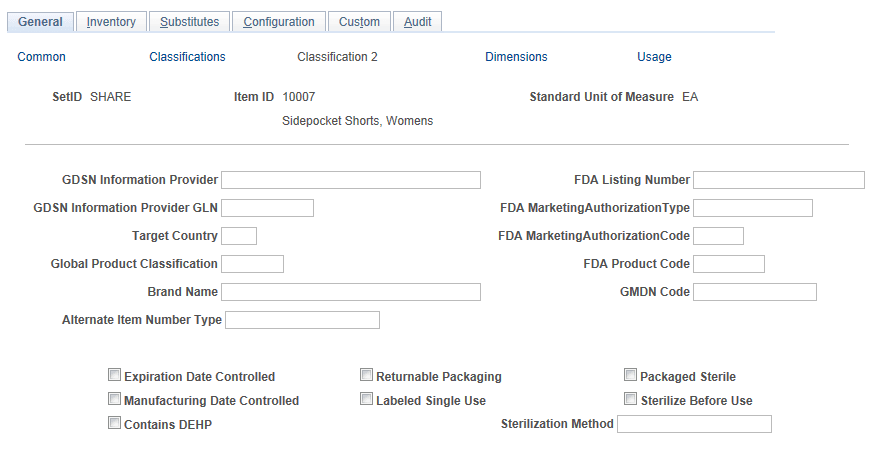Select the Configuration tab

(279, 22)
